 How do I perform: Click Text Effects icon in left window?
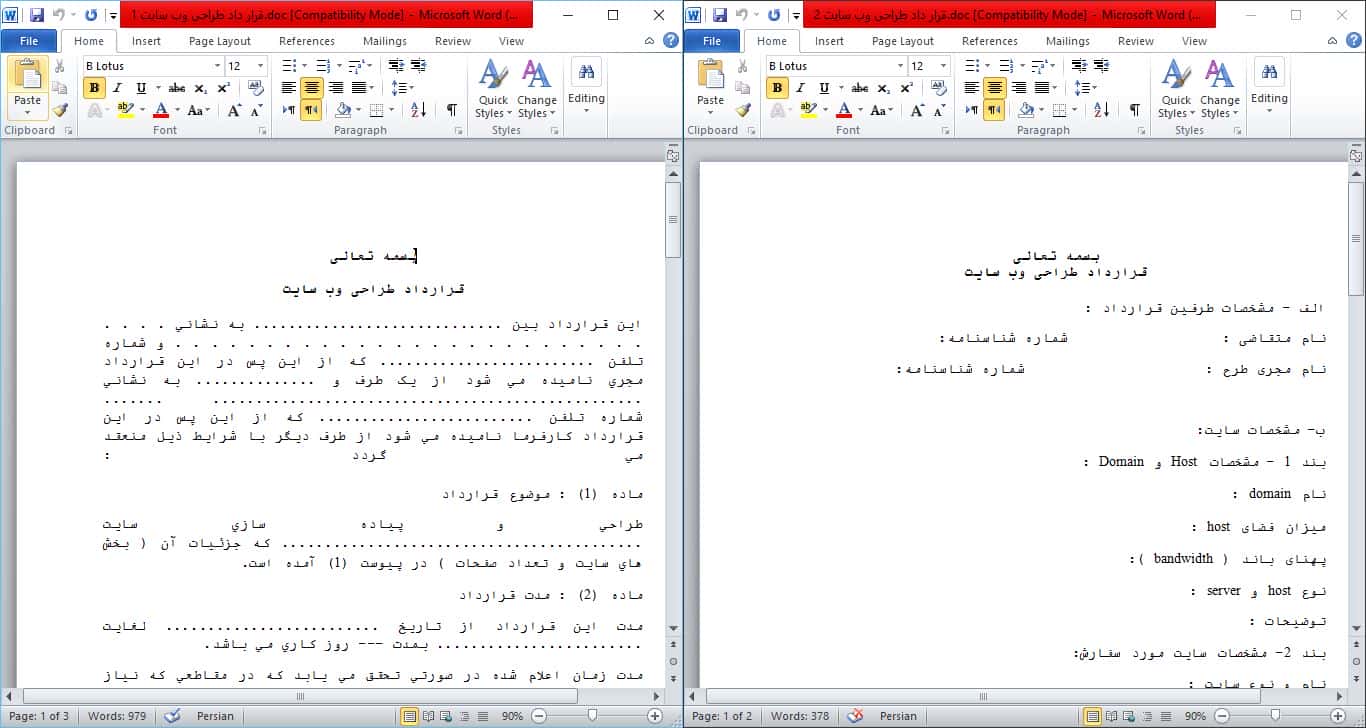[96, 110]
